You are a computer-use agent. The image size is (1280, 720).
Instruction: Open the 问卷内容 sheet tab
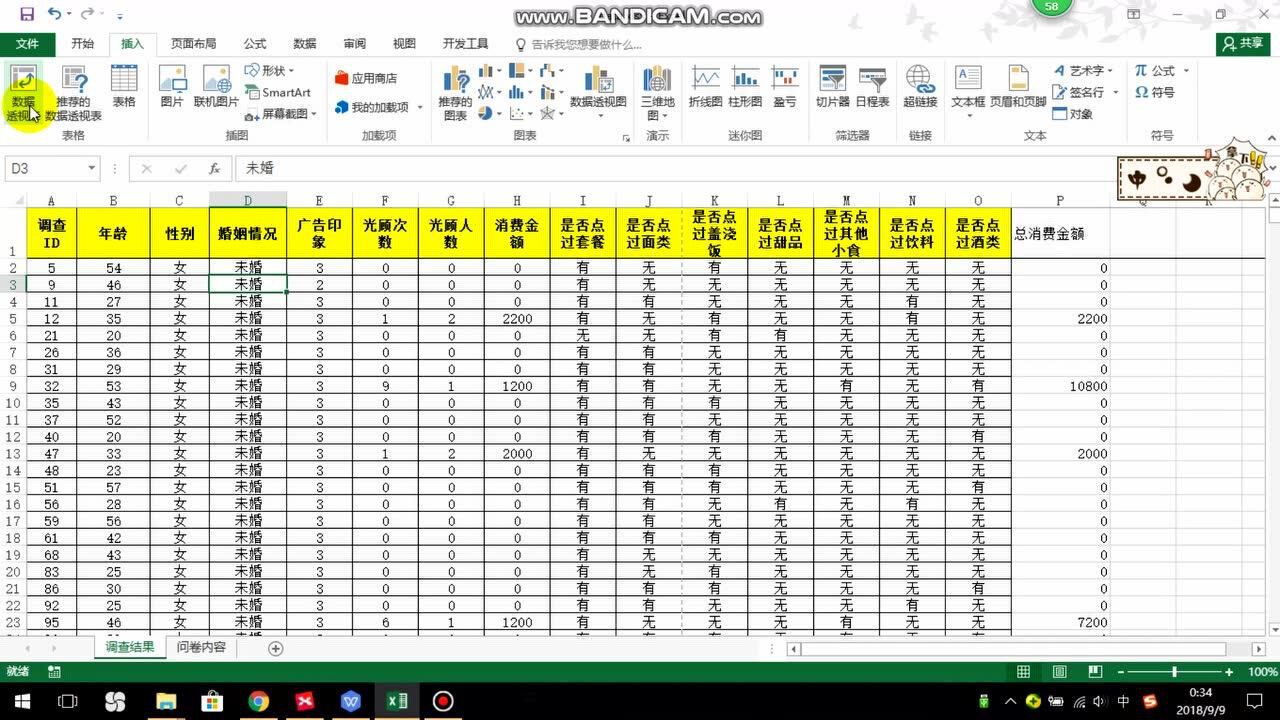tap(201, 647)
